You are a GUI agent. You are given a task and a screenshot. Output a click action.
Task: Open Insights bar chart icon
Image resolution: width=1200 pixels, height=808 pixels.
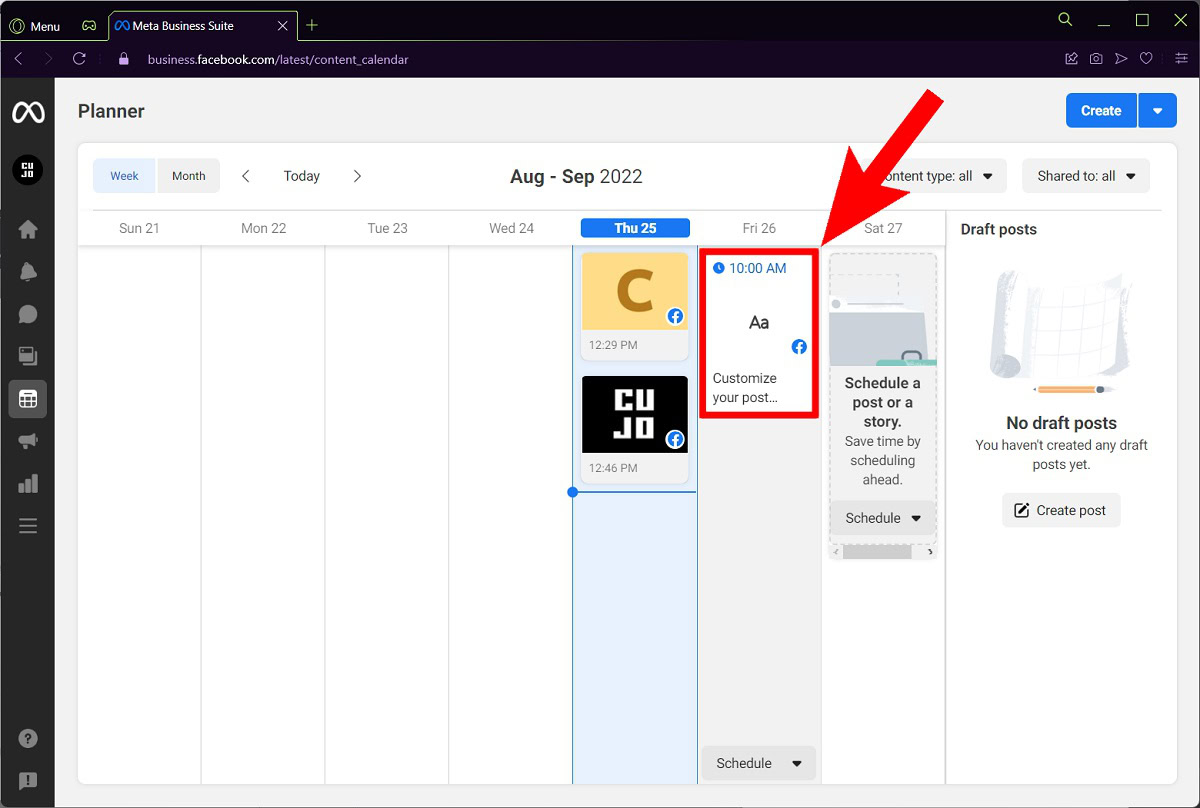click(28, 484)
